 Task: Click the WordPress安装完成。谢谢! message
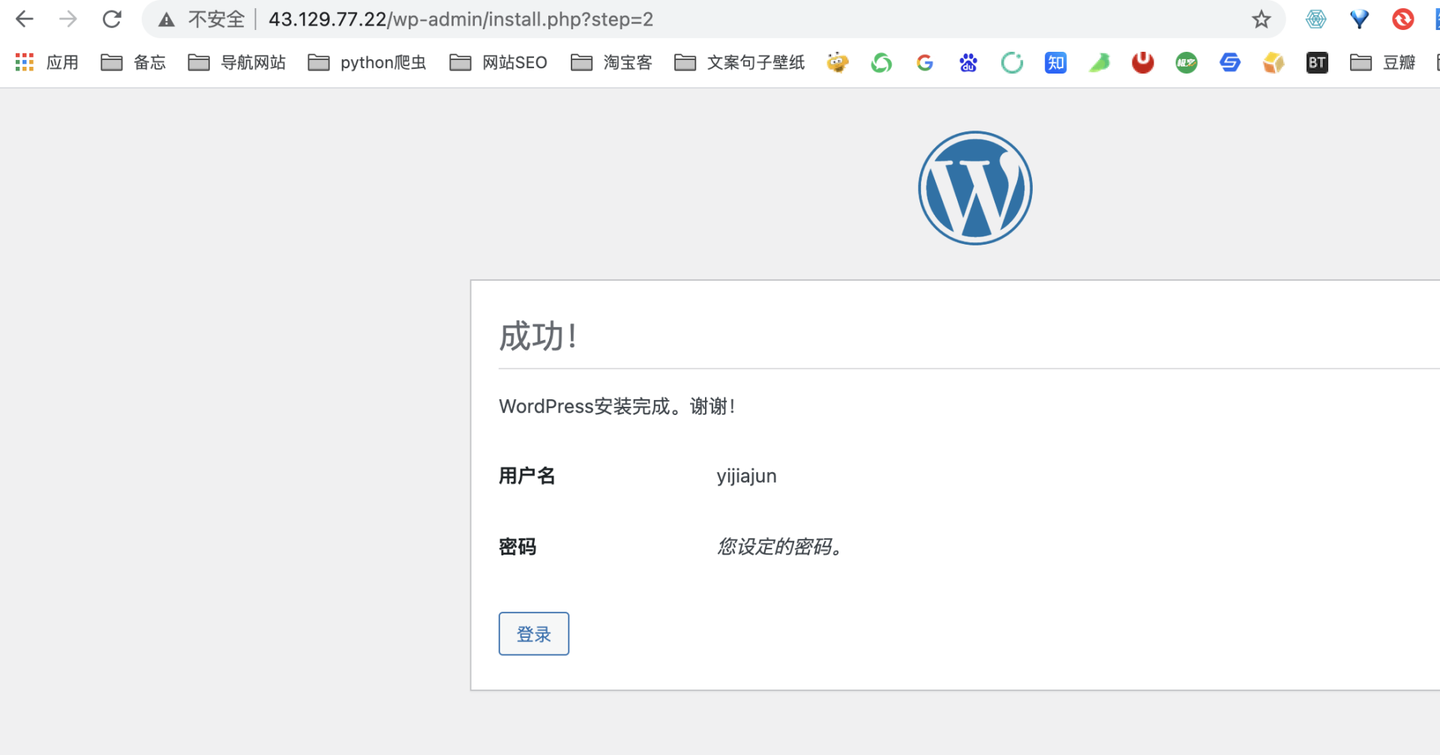[617, 406]
